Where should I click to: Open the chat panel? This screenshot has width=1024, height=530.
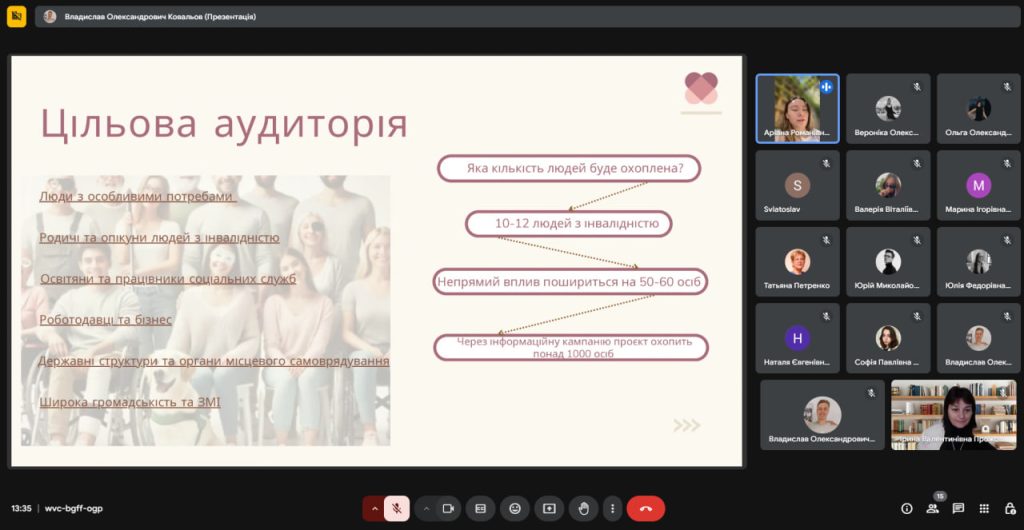tap(958, 508)
